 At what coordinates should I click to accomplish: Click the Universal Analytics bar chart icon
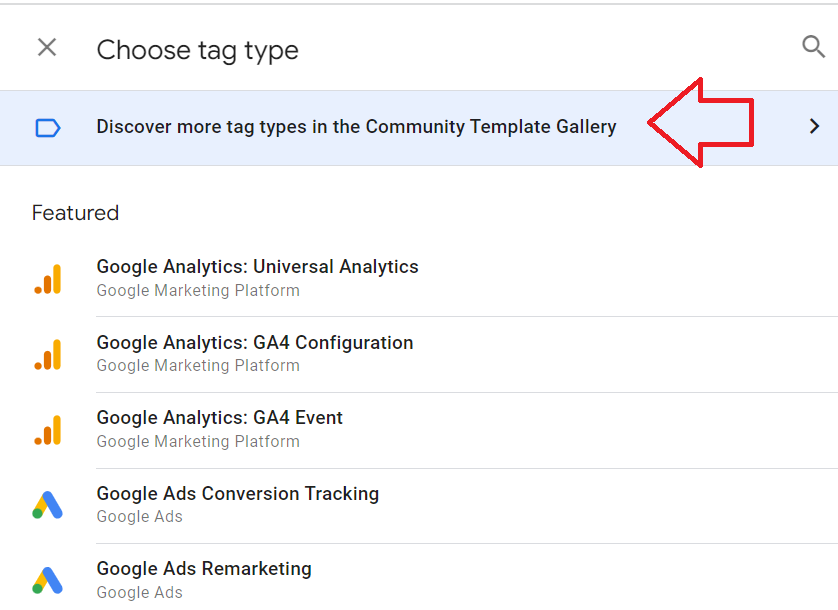tap(48, 279)
